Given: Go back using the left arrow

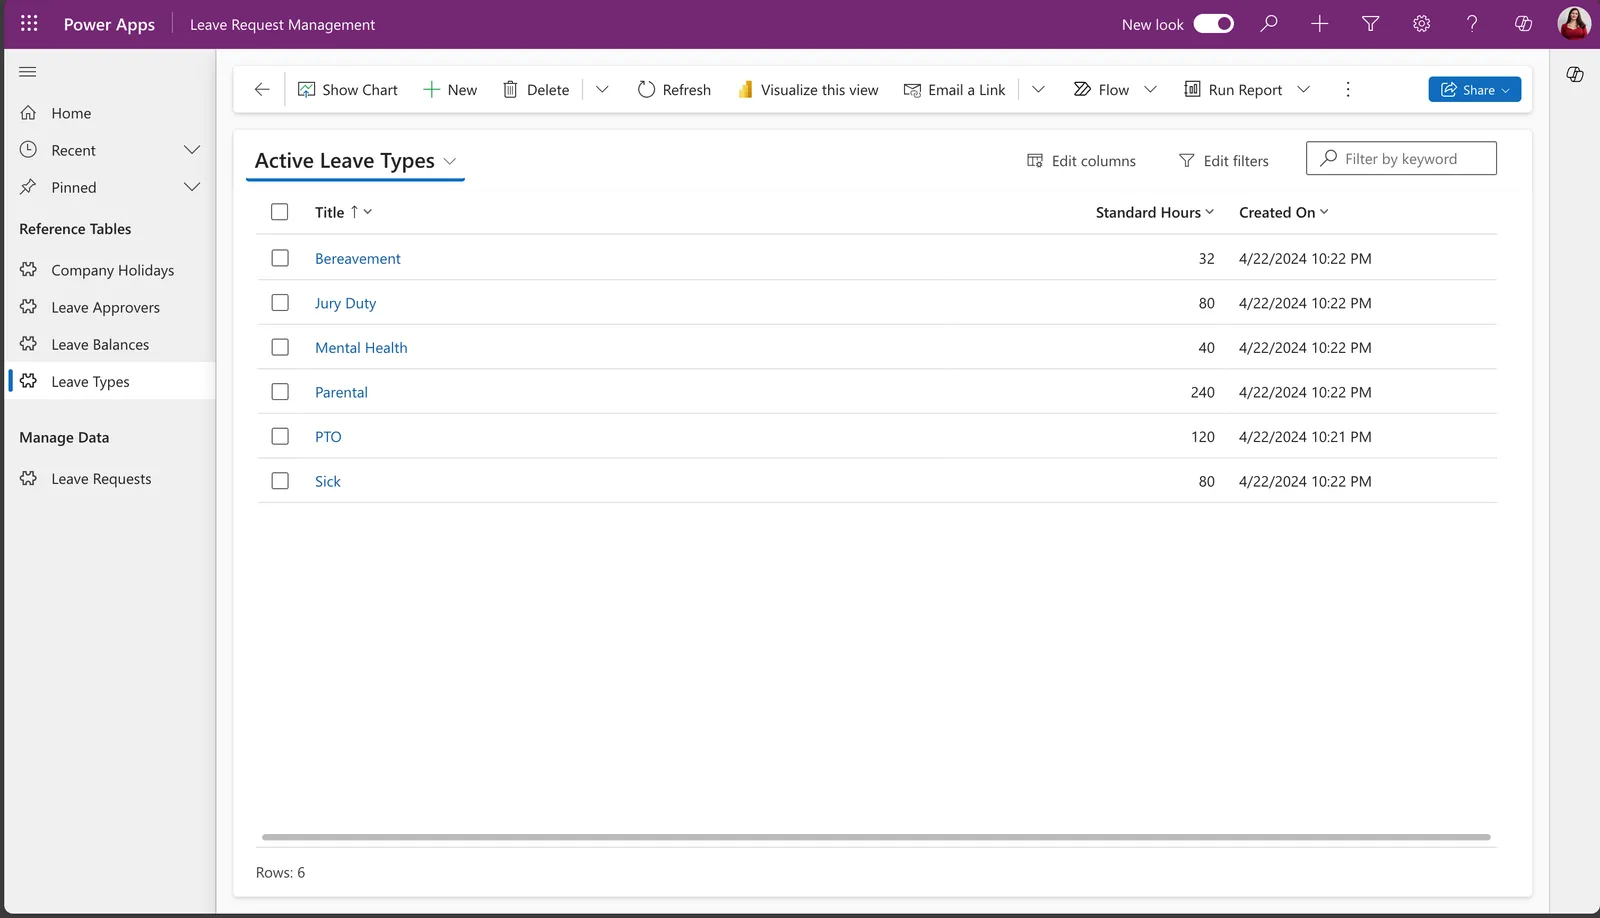Looking at the screenshot, I should pos(262,89).
